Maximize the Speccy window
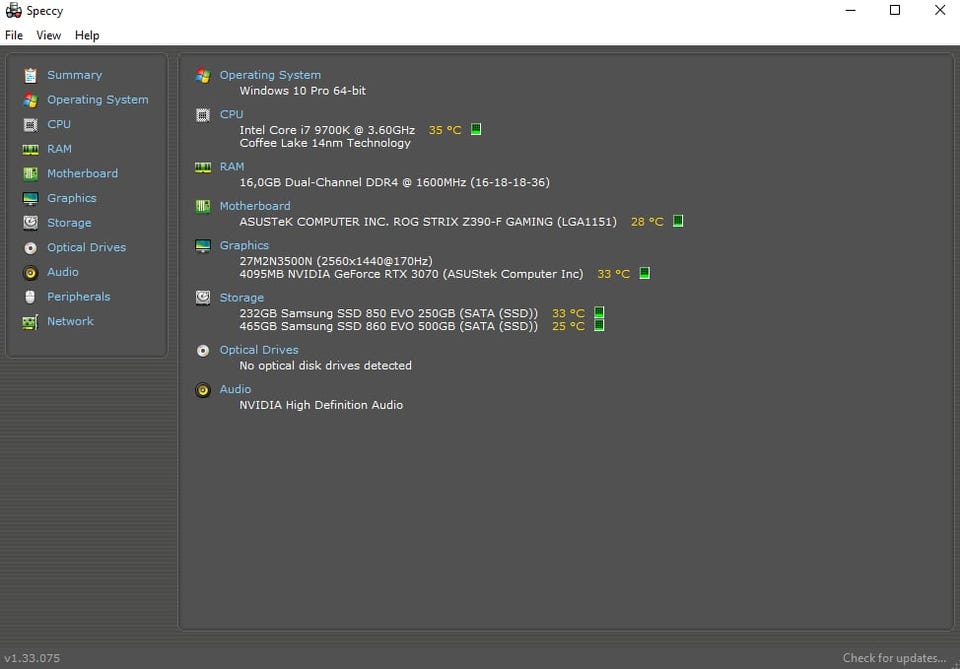 click(894, 10)
